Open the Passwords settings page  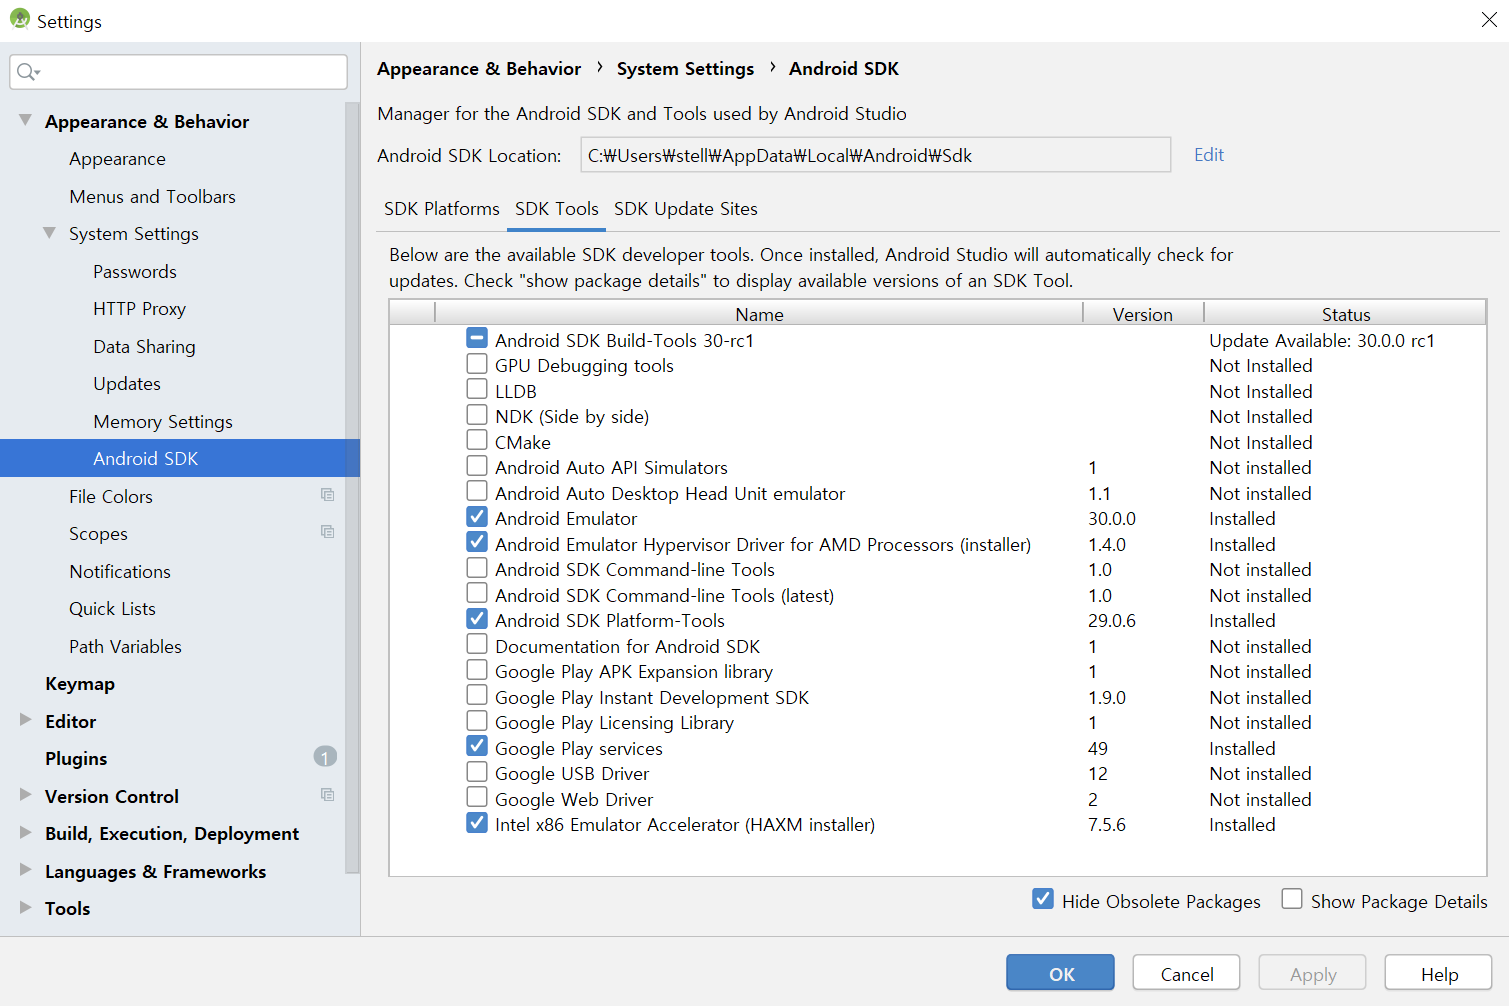tap(135, 272)
